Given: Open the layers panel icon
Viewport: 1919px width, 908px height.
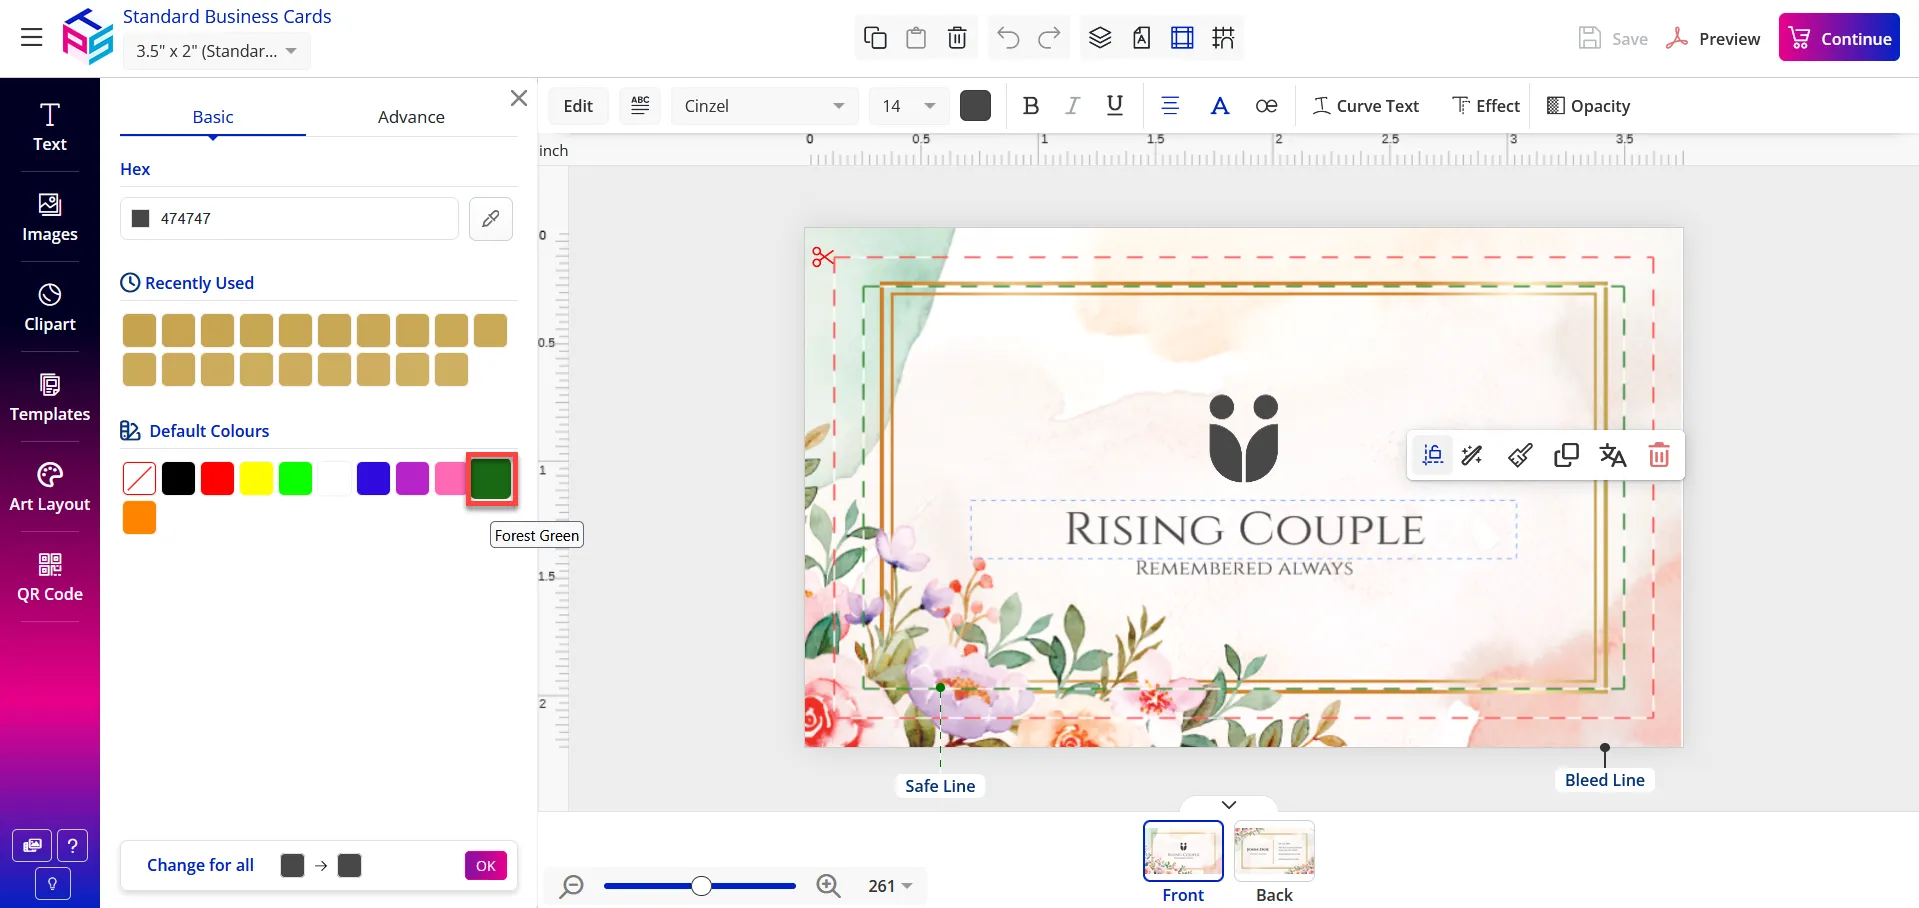Looking at the screenshot, I should coord(1100,38).
